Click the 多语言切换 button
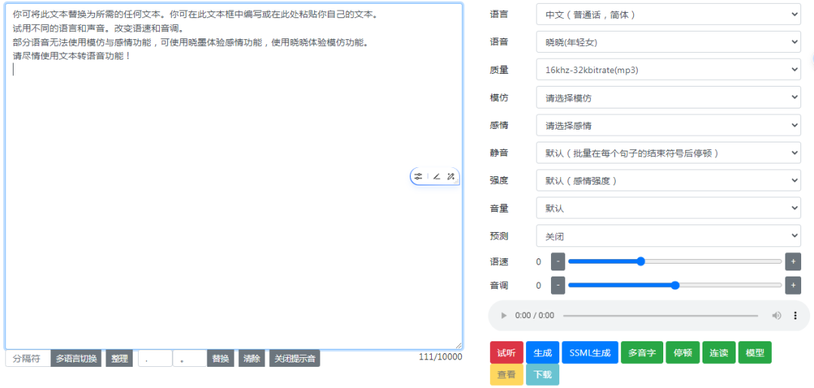The height and width of the screenshot is (388, 814). pyautogui.click(x=76, y=358)
